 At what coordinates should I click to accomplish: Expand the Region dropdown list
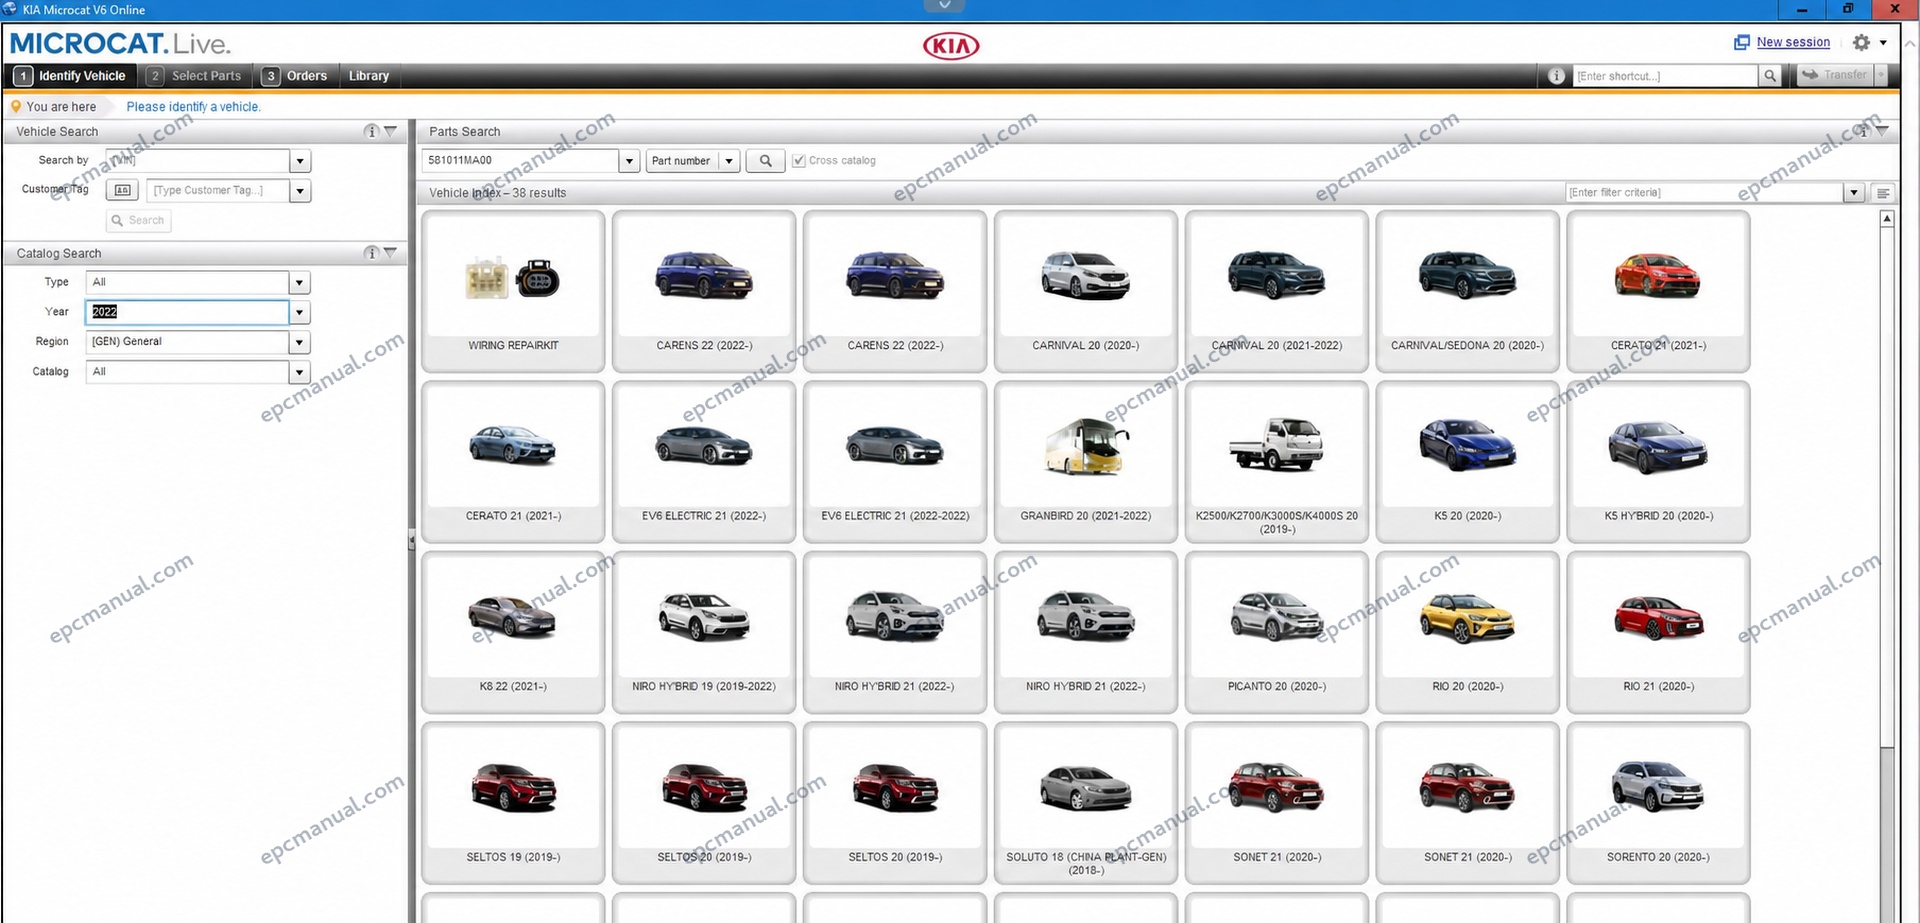tap(299, 342)
